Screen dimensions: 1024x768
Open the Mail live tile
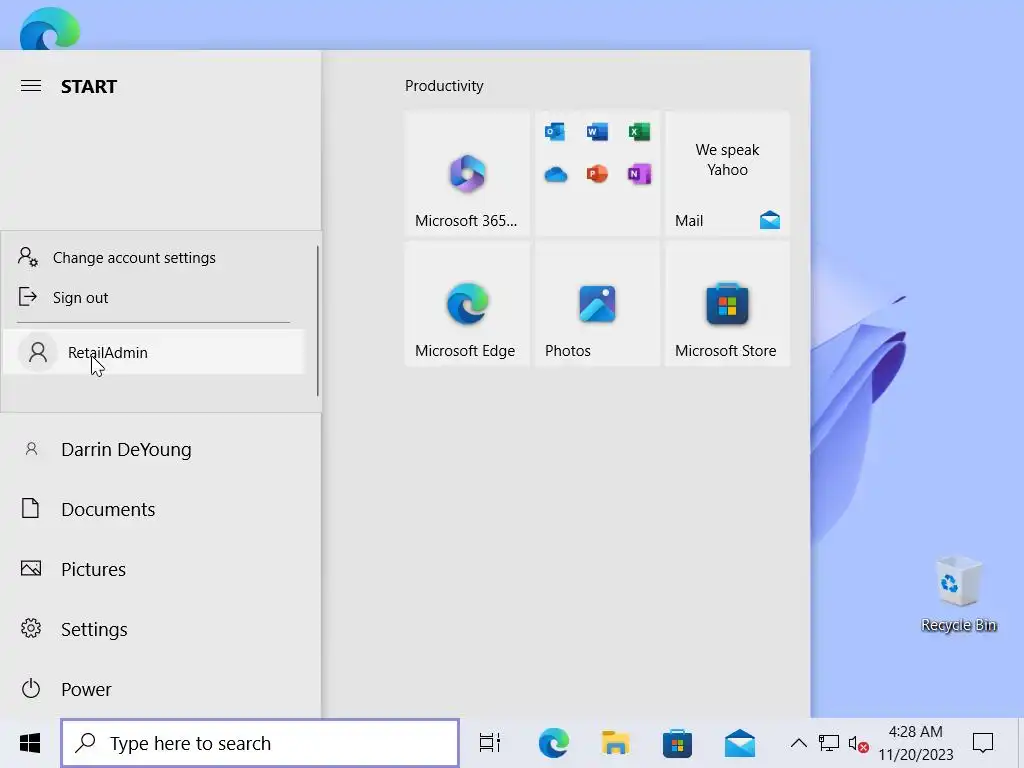pos(727,173)
